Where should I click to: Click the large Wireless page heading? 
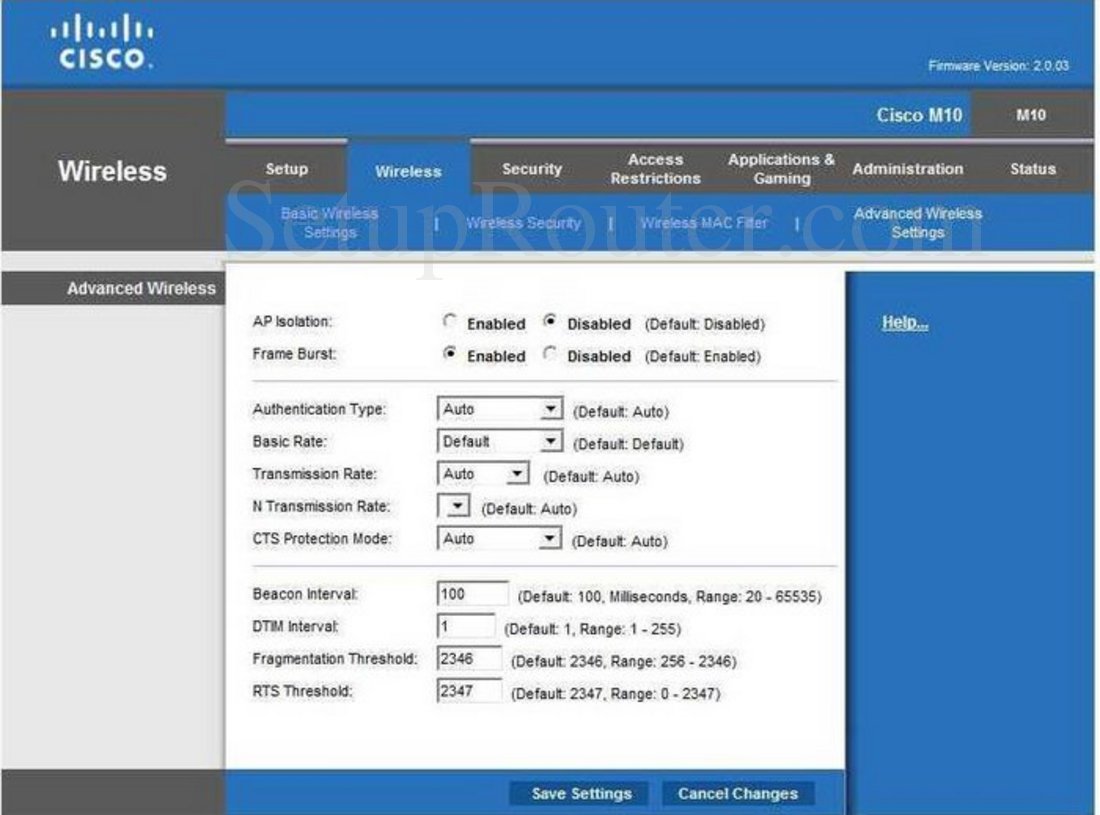pos(112,171)
